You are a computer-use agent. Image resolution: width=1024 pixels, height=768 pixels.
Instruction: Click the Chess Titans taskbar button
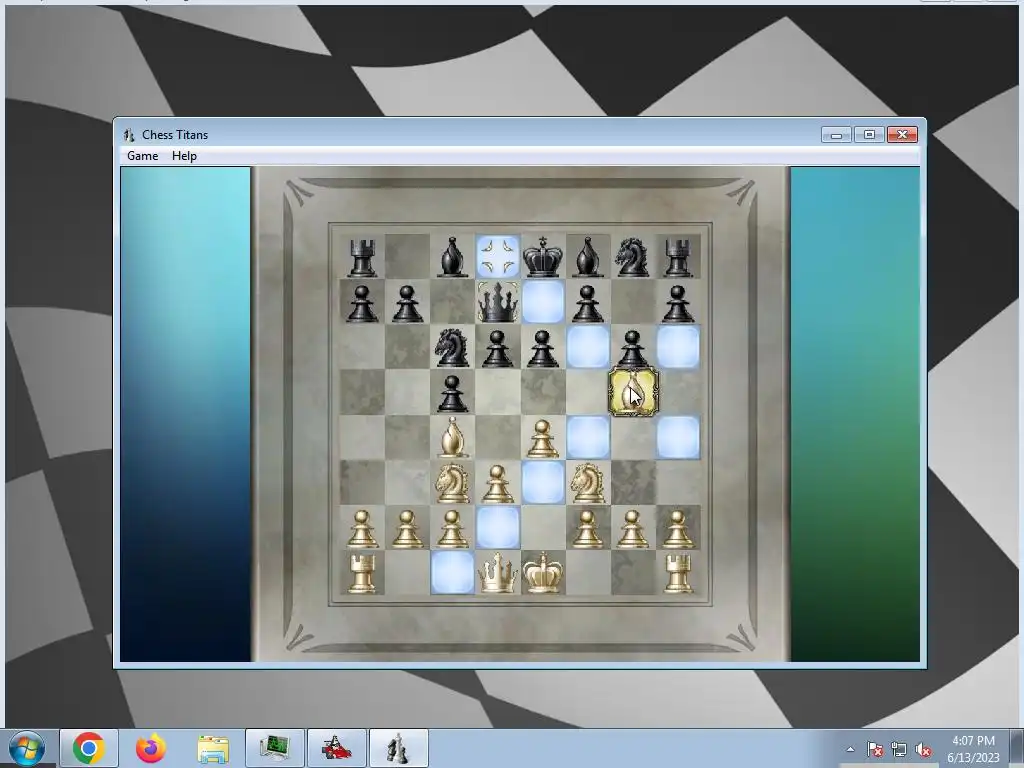click(x=398, y=748)
